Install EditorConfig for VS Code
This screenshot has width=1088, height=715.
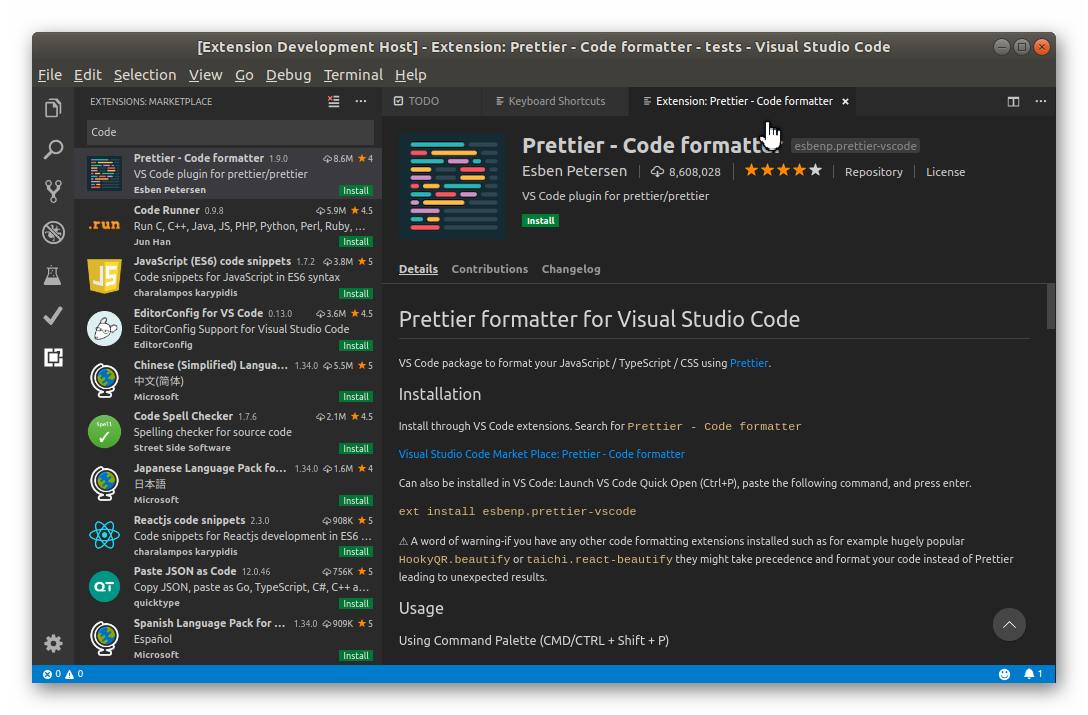pyautogui.click(x=356, y=346)
